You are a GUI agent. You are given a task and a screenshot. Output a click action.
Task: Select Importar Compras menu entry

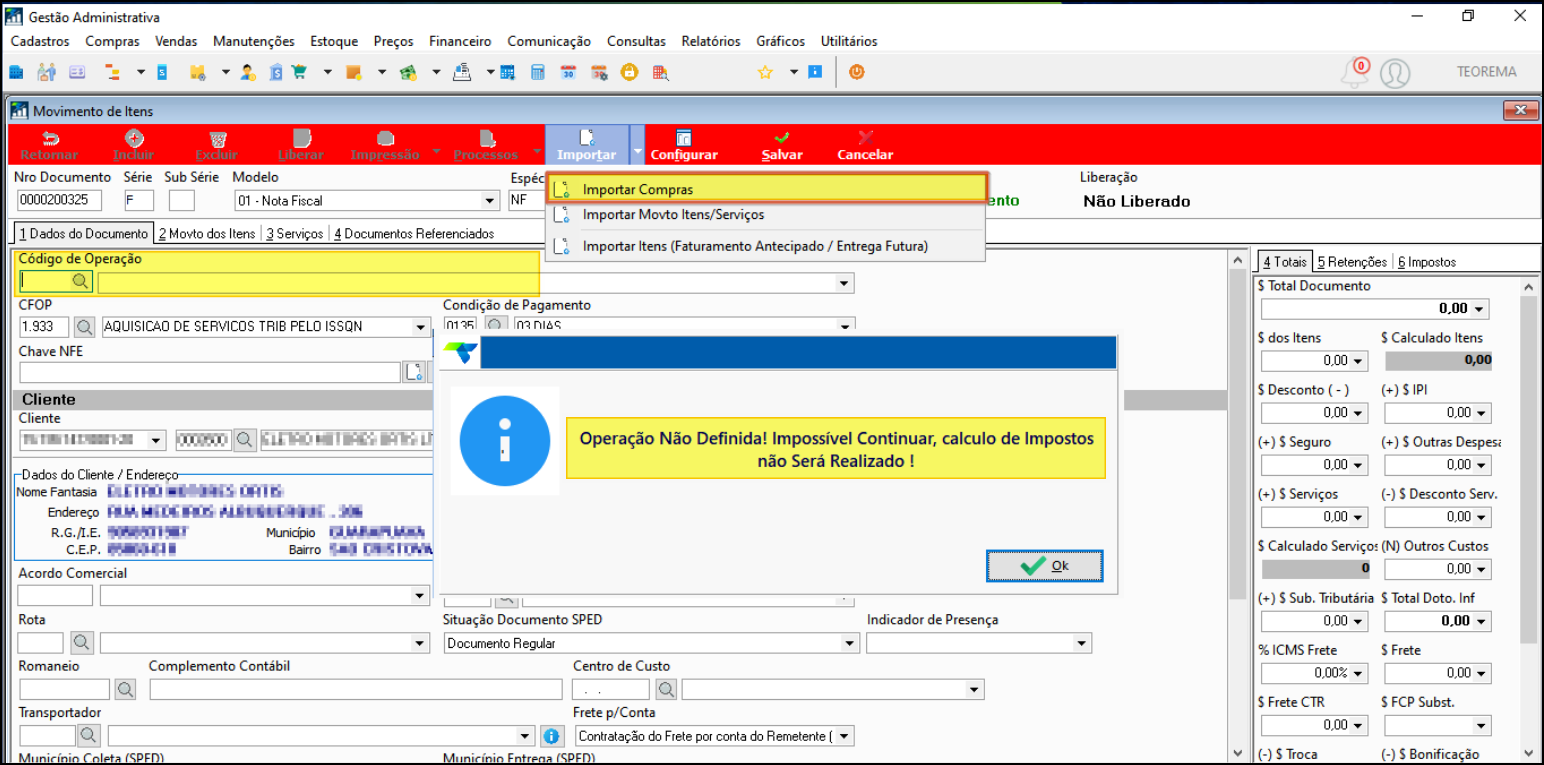pos(766,188)
